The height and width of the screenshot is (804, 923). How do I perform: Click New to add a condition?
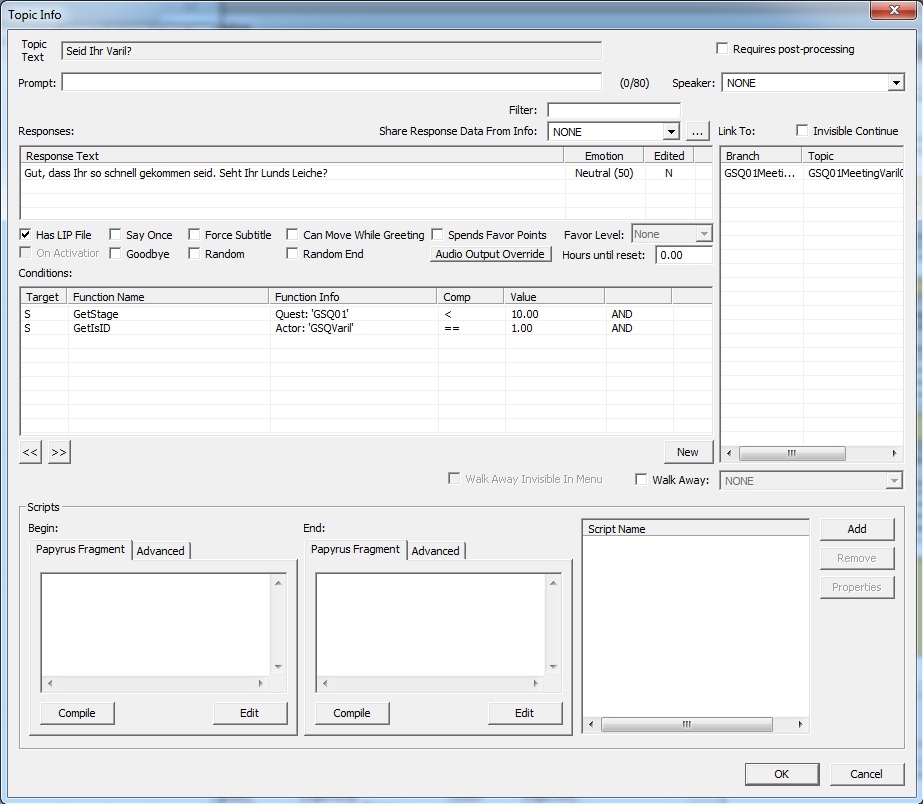[x=687, y=452]
